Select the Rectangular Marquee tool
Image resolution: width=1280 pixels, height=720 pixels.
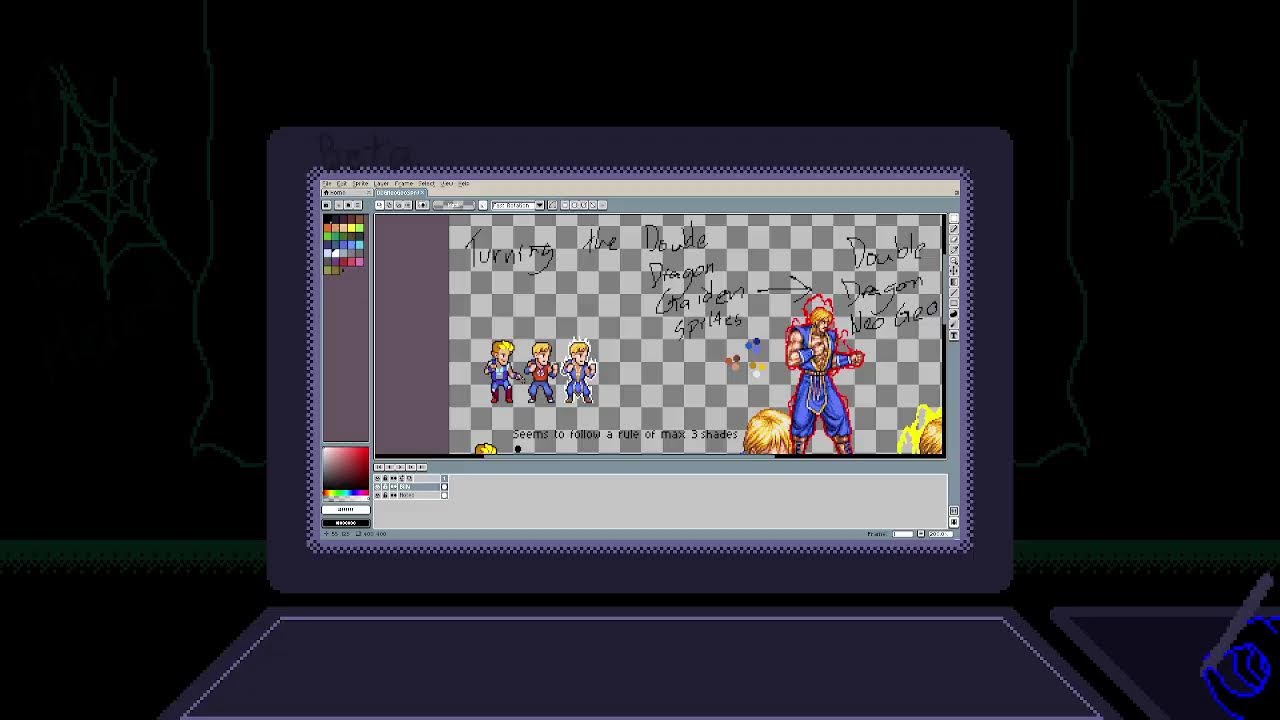tap(954, 218)
